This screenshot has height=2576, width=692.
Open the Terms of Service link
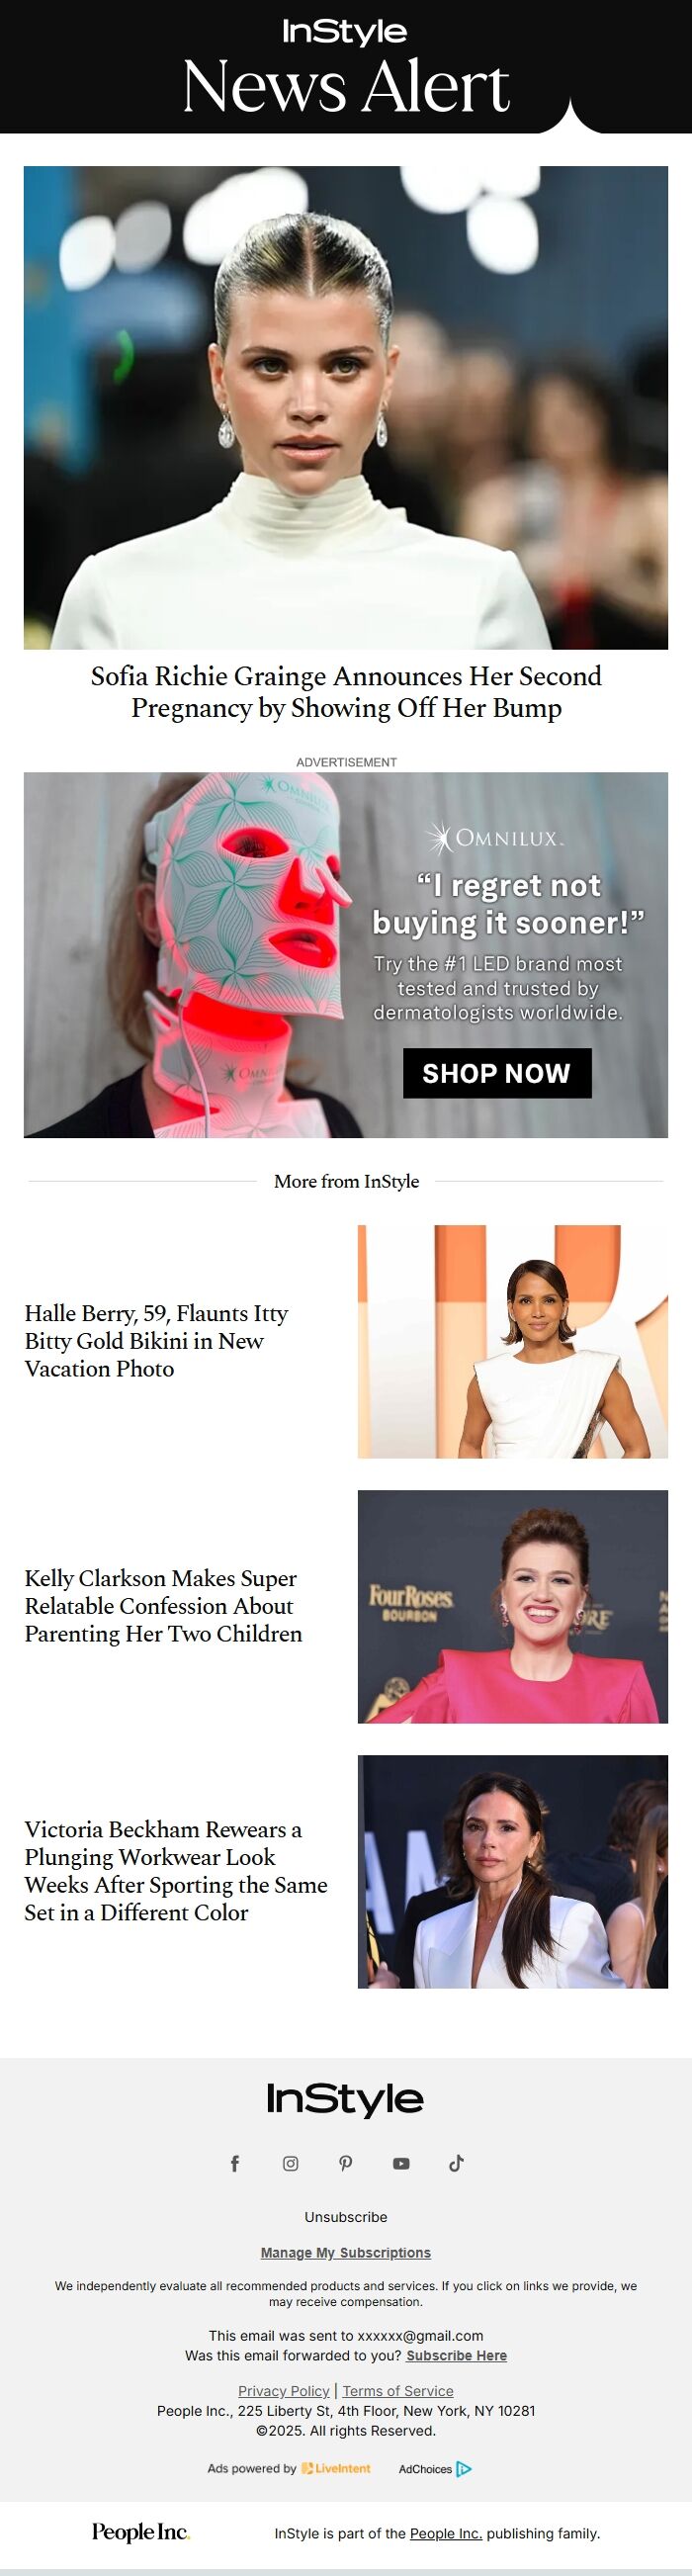click(x=398, y=2390)
